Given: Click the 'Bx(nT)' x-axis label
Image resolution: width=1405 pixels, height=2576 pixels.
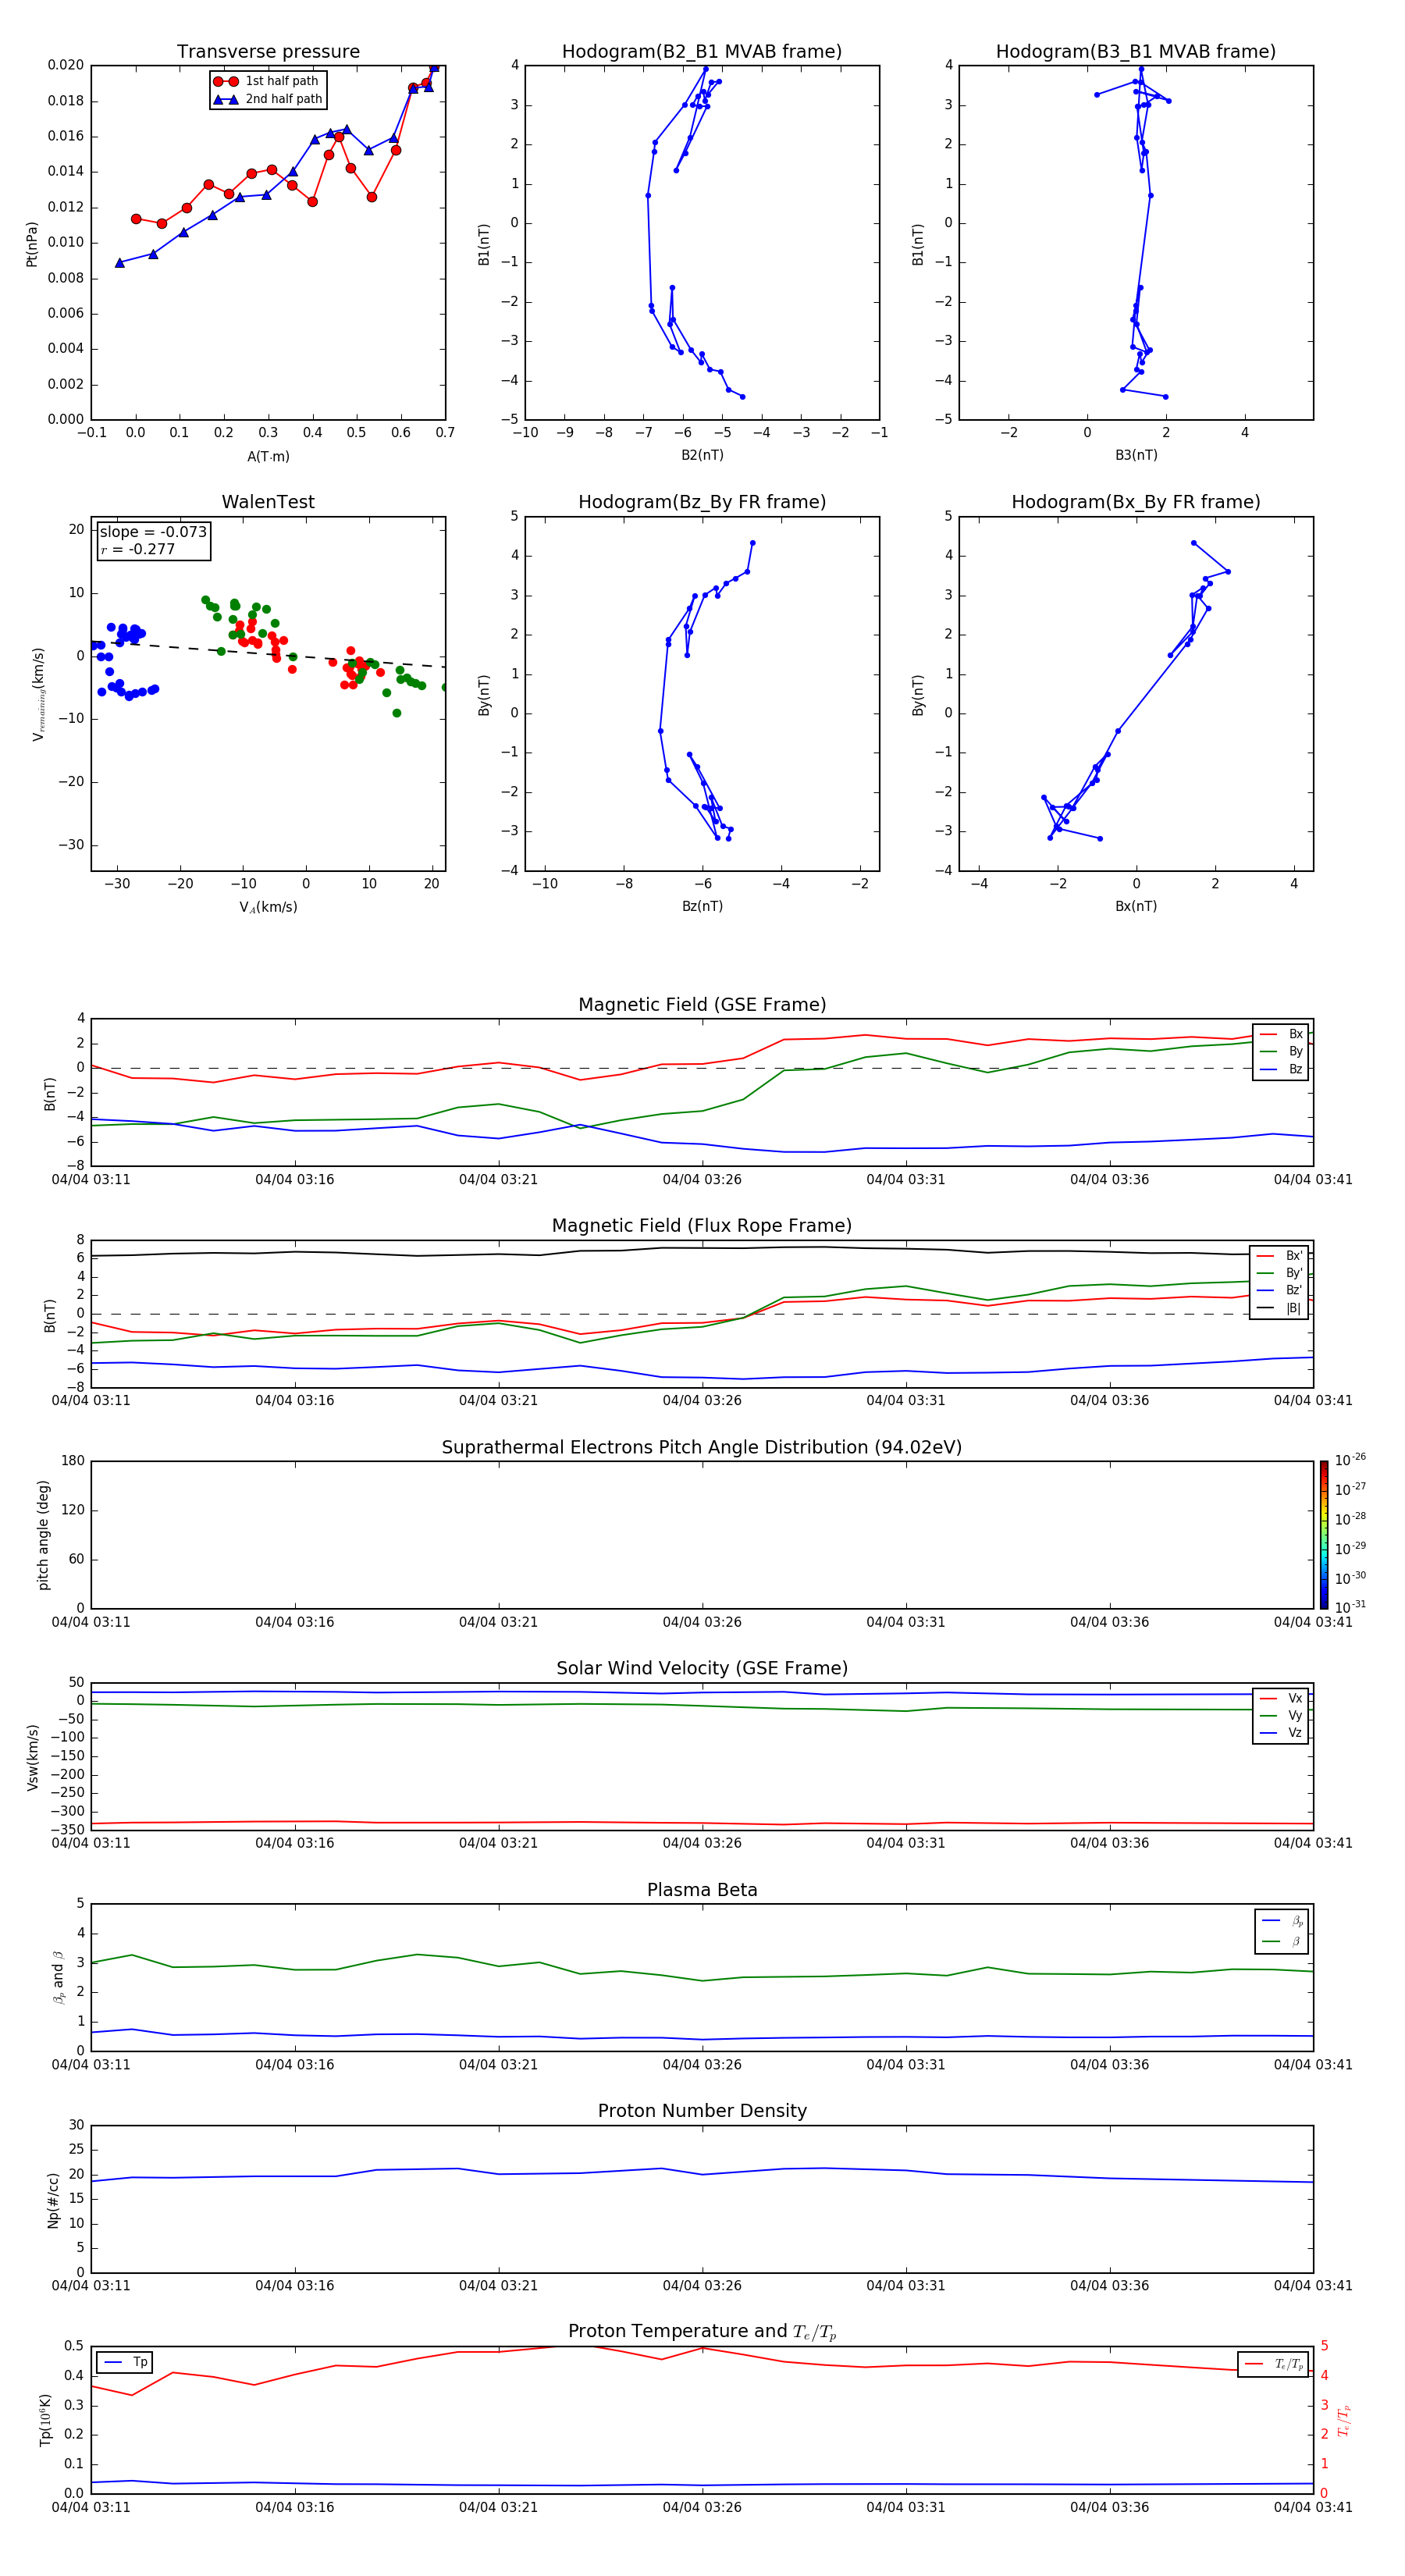Looking at the screenshot, I should (x=1136, y=906).
